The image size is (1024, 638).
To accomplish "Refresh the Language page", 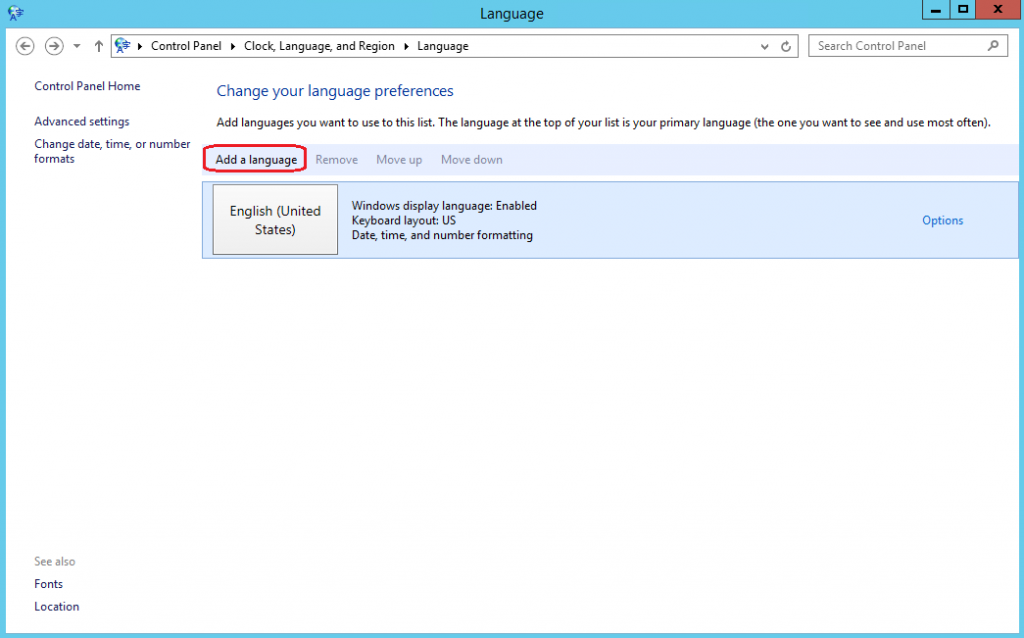I will click(786, 46).
